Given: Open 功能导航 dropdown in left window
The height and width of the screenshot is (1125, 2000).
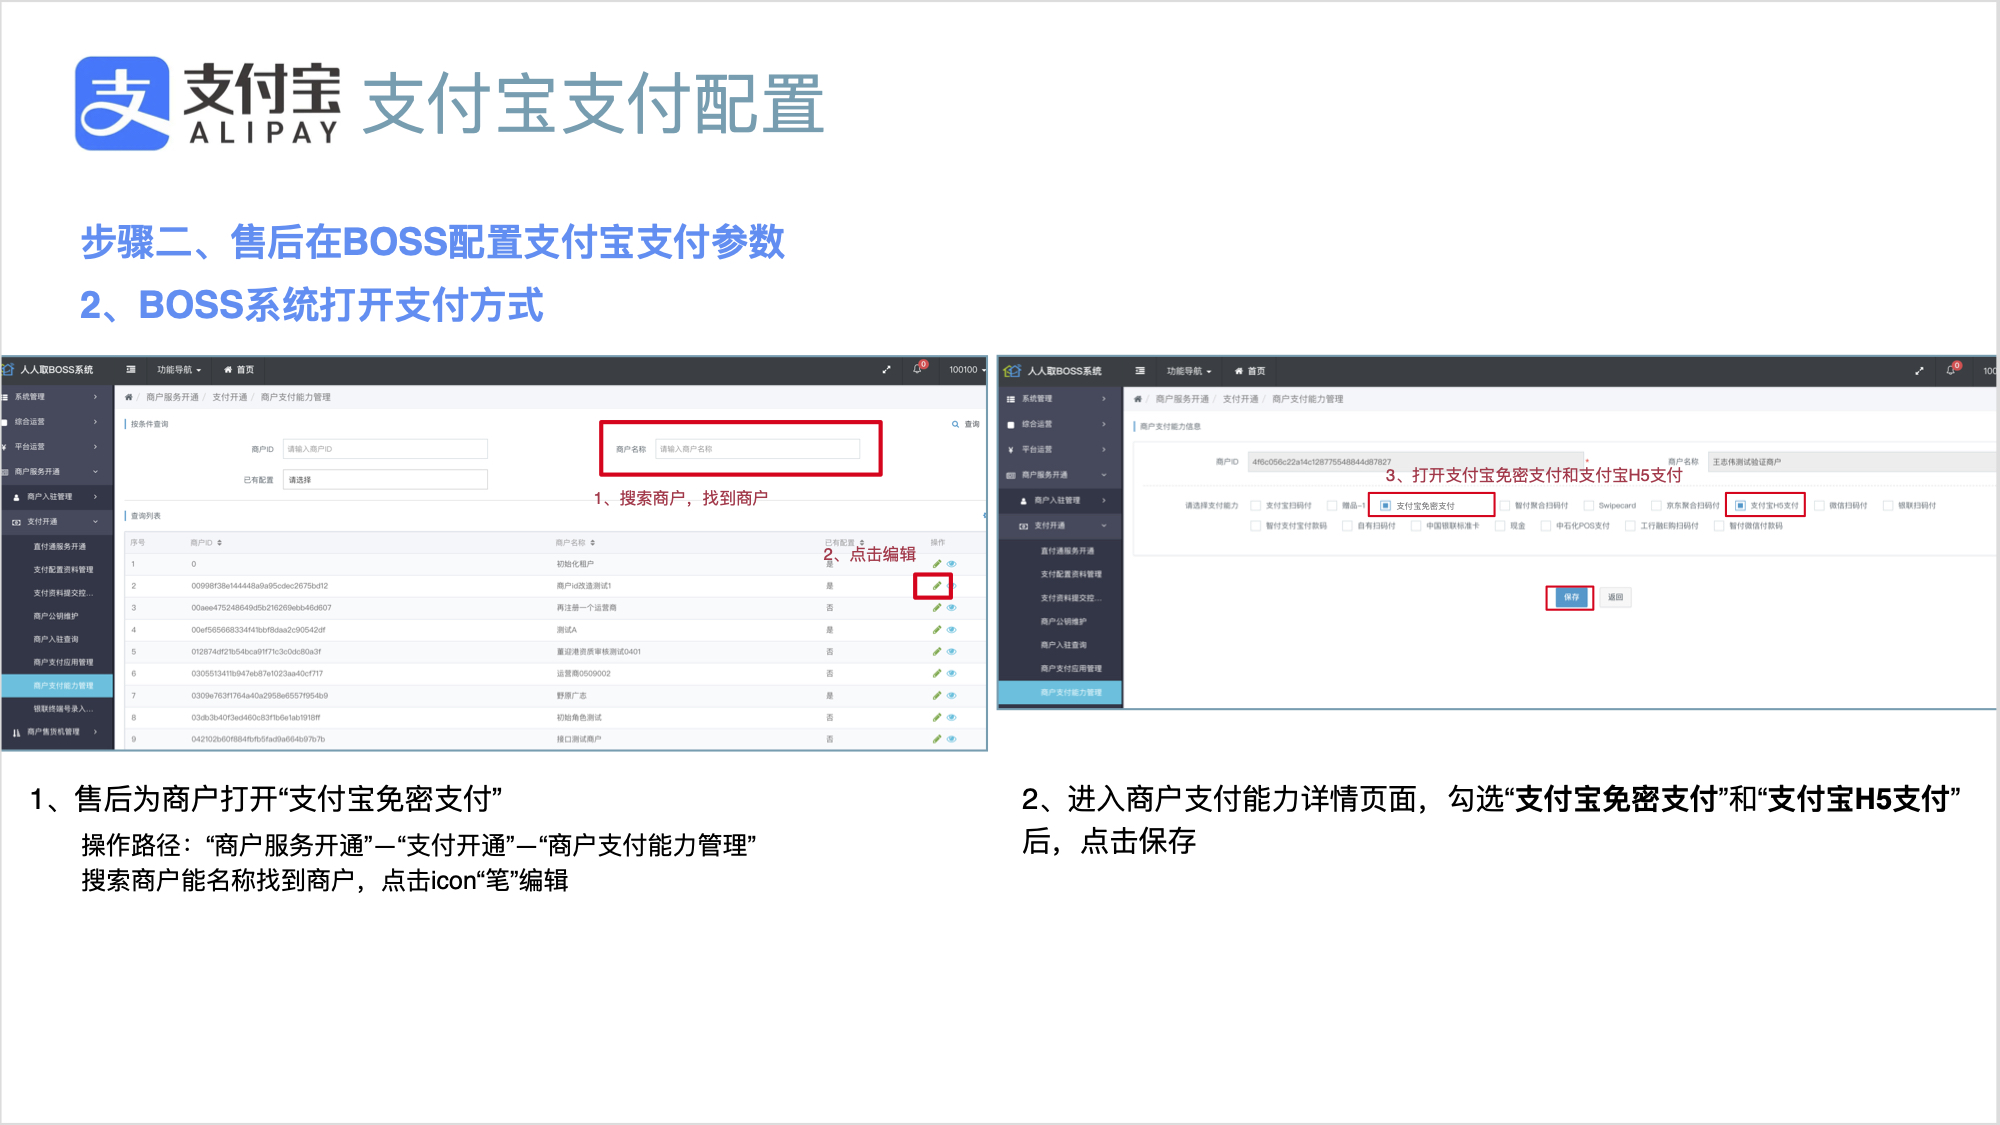Looking at the screenshot, I should pos(179,370).
